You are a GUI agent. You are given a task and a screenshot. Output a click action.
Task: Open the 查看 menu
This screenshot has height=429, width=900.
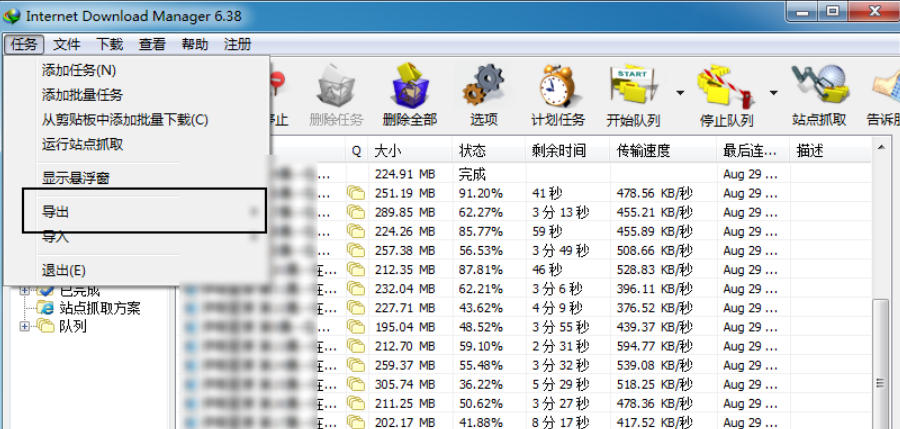coord(152,44)
